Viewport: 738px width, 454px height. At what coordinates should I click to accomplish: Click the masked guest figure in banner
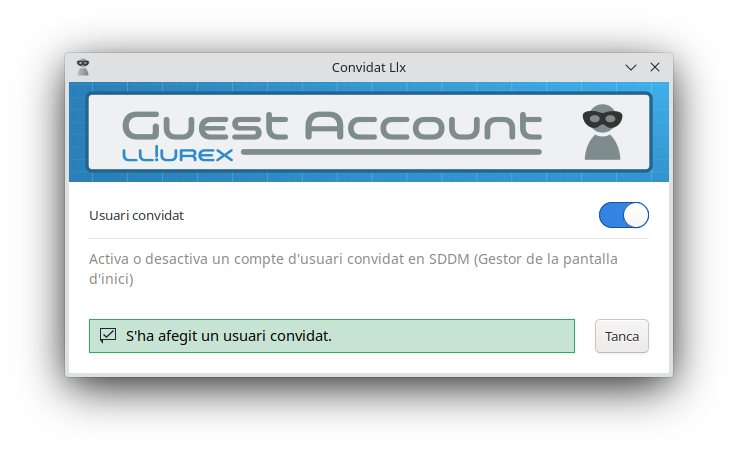click(x=602, y=132)
